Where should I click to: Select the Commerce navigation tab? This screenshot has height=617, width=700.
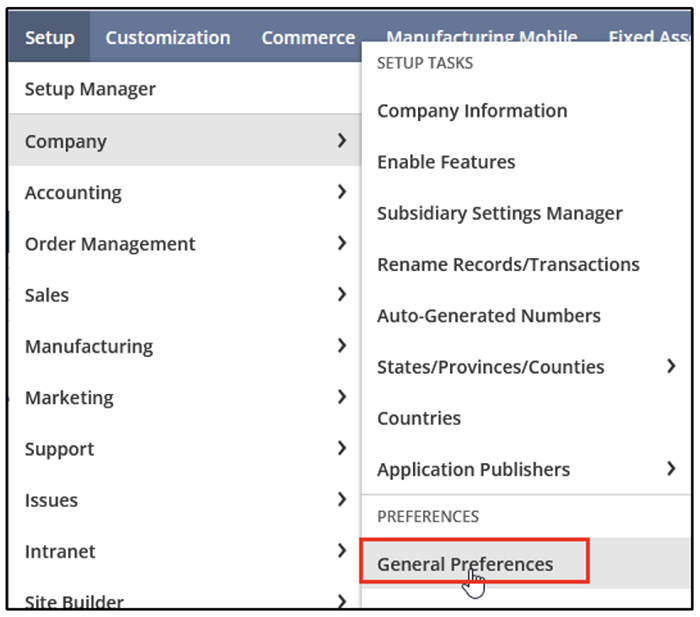tap(308, 38)
